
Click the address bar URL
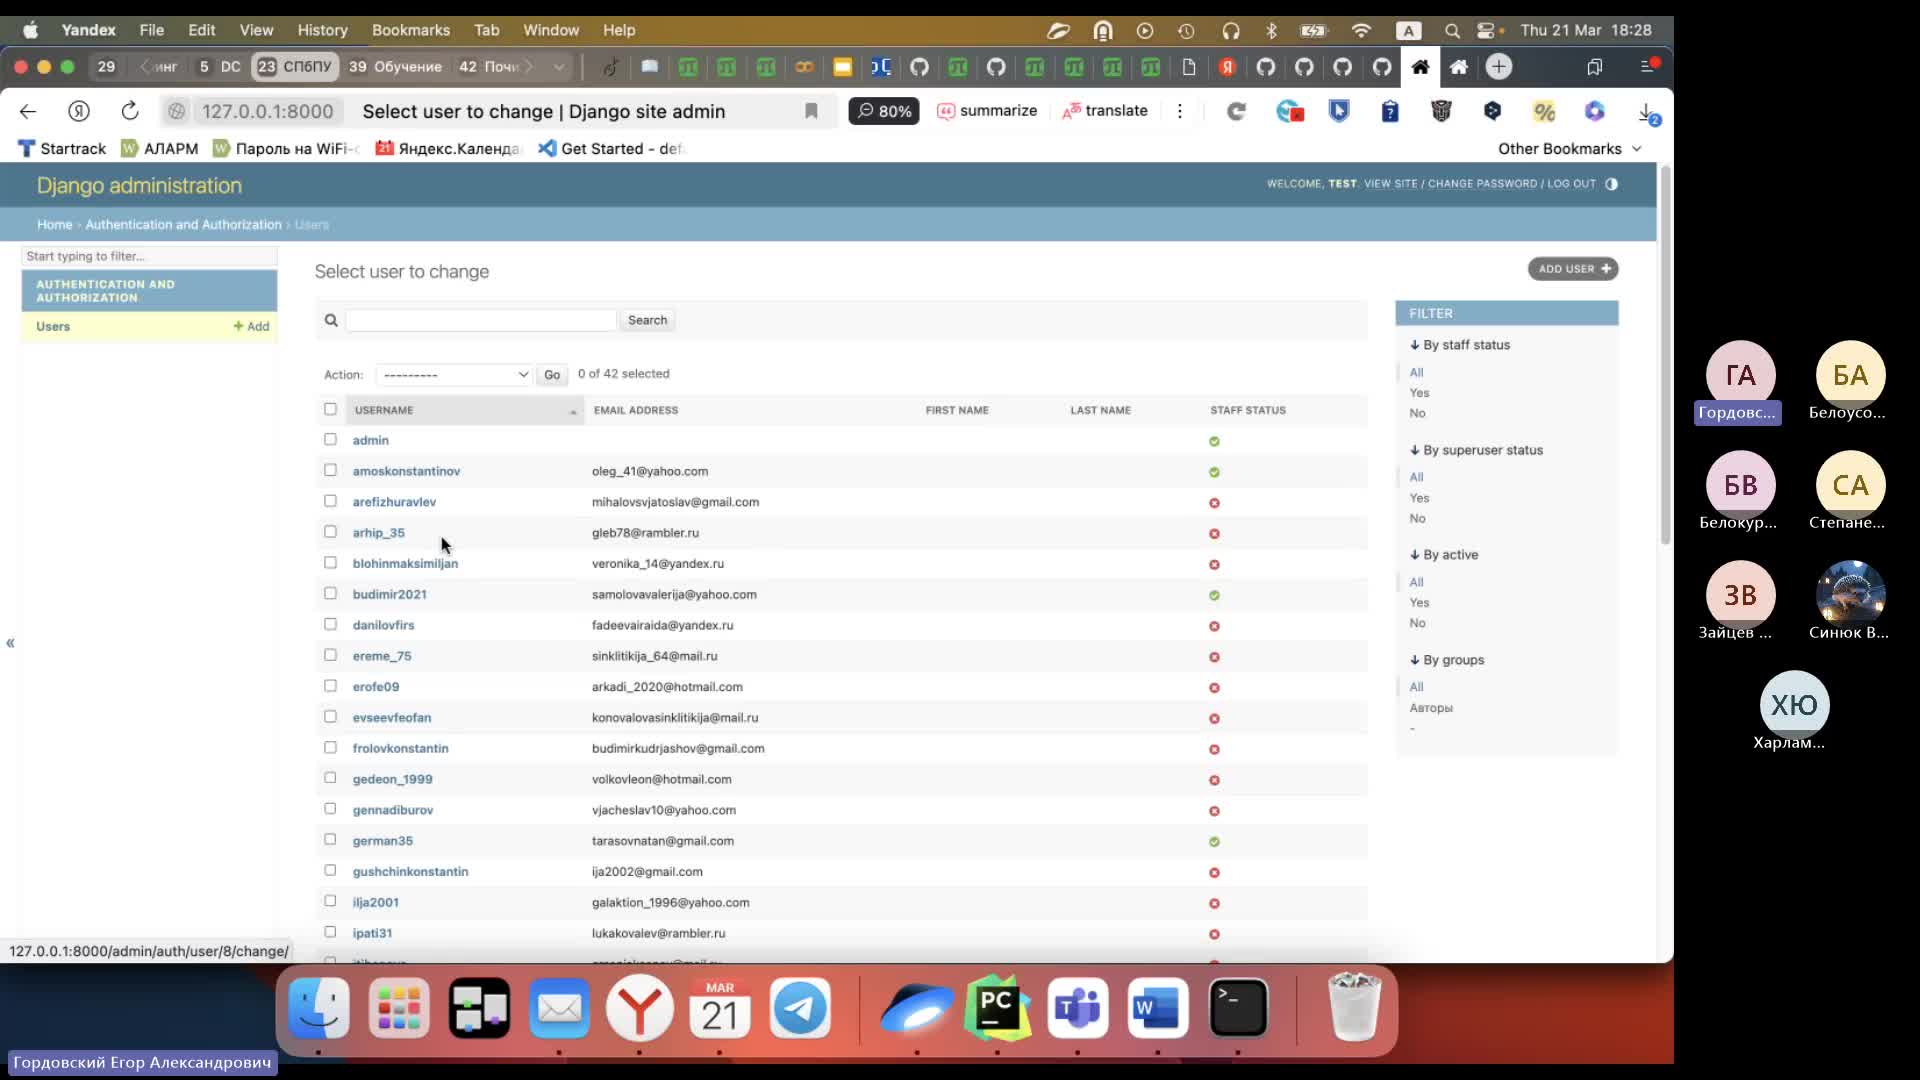point(267,111)
